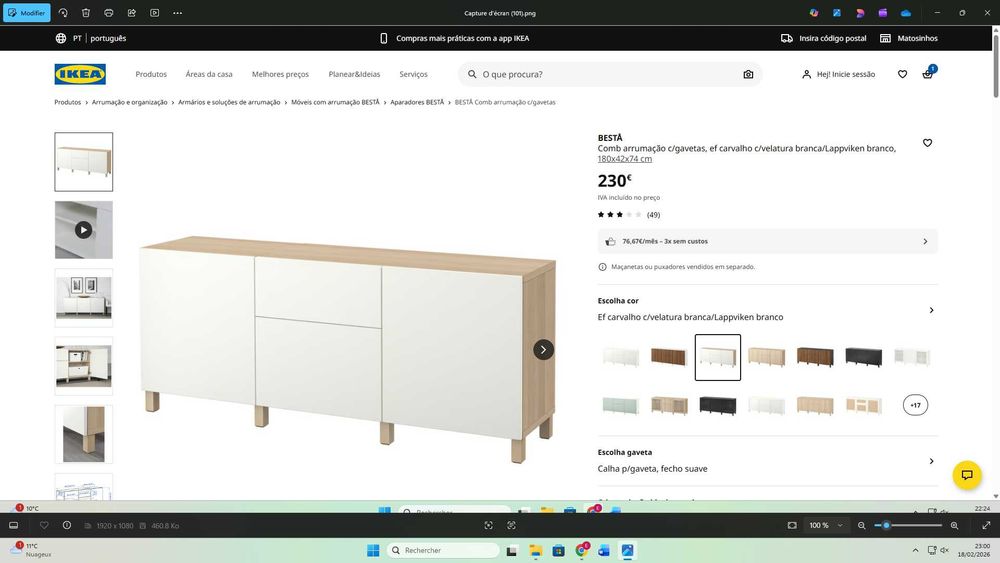The image size is (1000, 563).
Task: Click the taskbar Rechercher search box
Action: click(443, 550)
